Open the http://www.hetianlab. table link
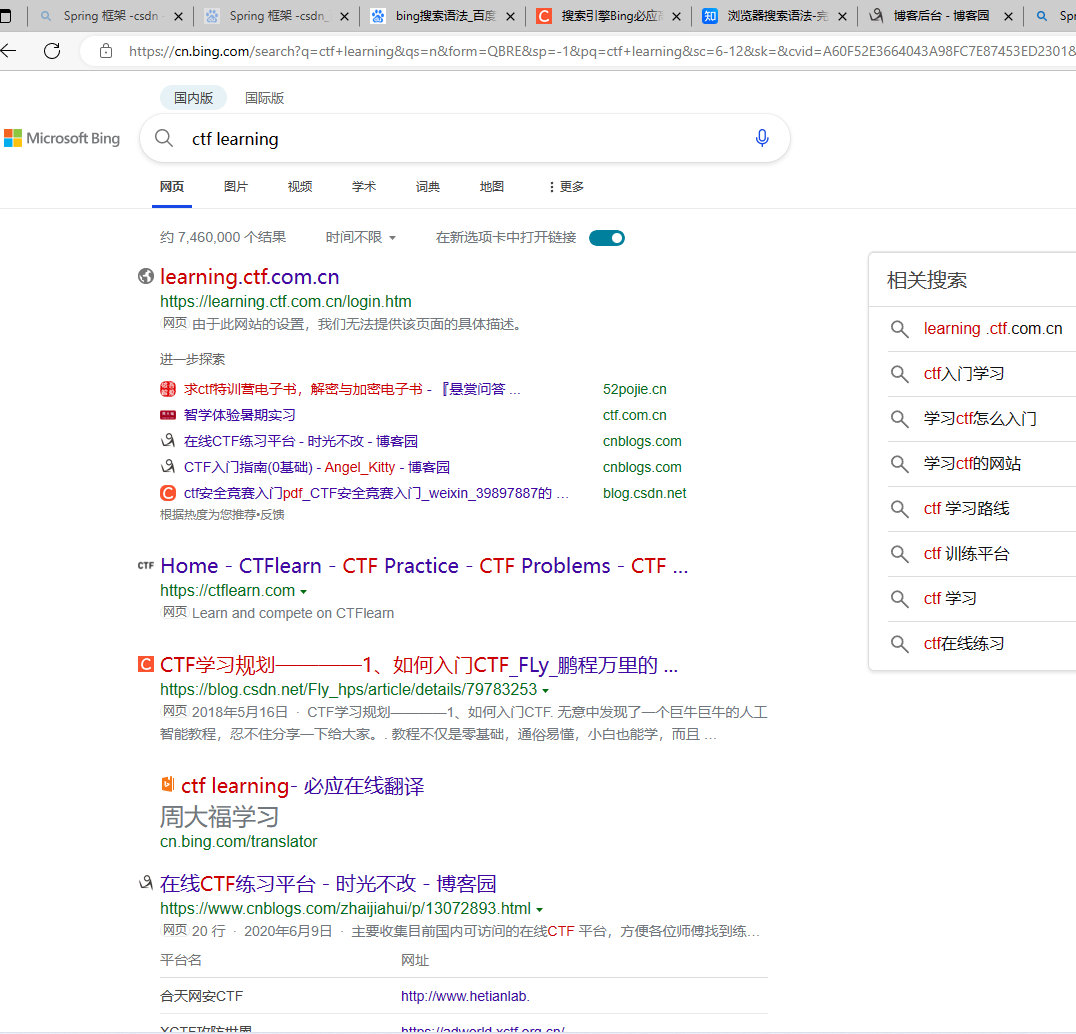The width and height of the screenshot is (1076, 1034). [x=465, y=996]
